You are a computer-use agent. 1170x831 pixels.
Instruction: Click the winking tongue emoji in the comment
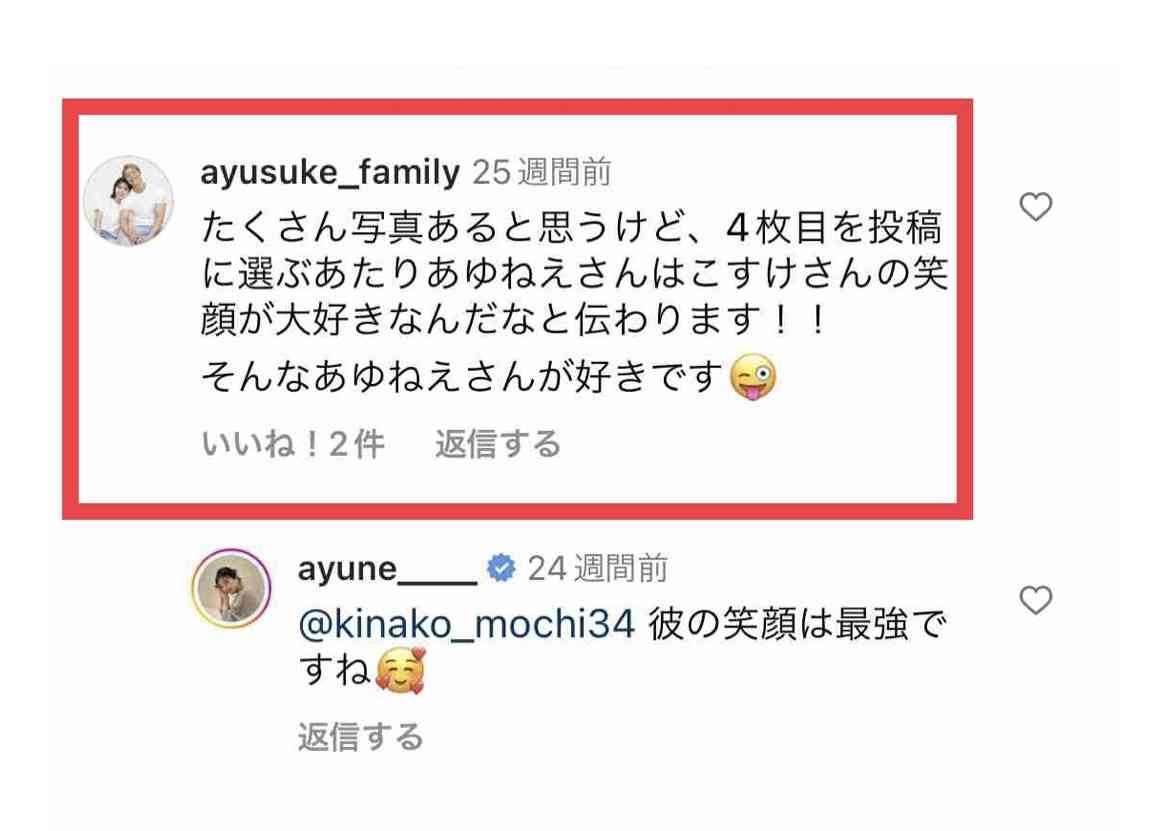[x=752, y=377]
